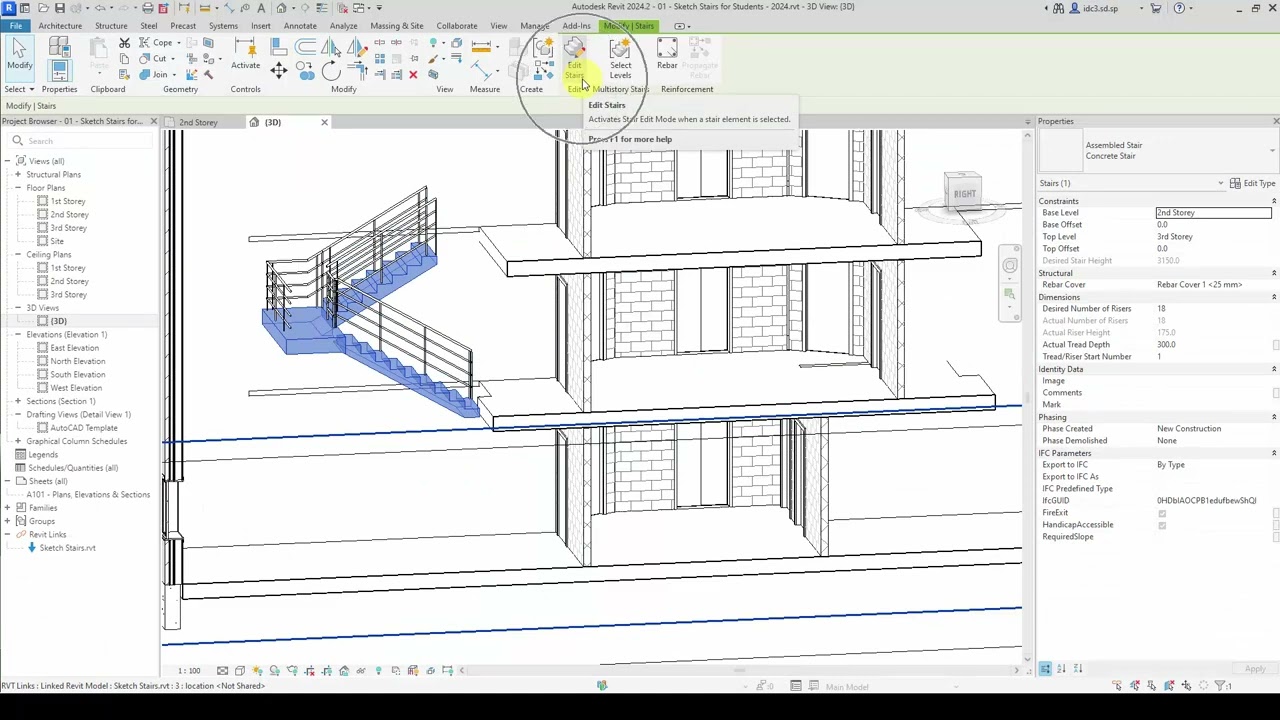Viewport: 1280px width, 720px height.
Task: Click the Rebar reinforcement tool
Action: 667,55
